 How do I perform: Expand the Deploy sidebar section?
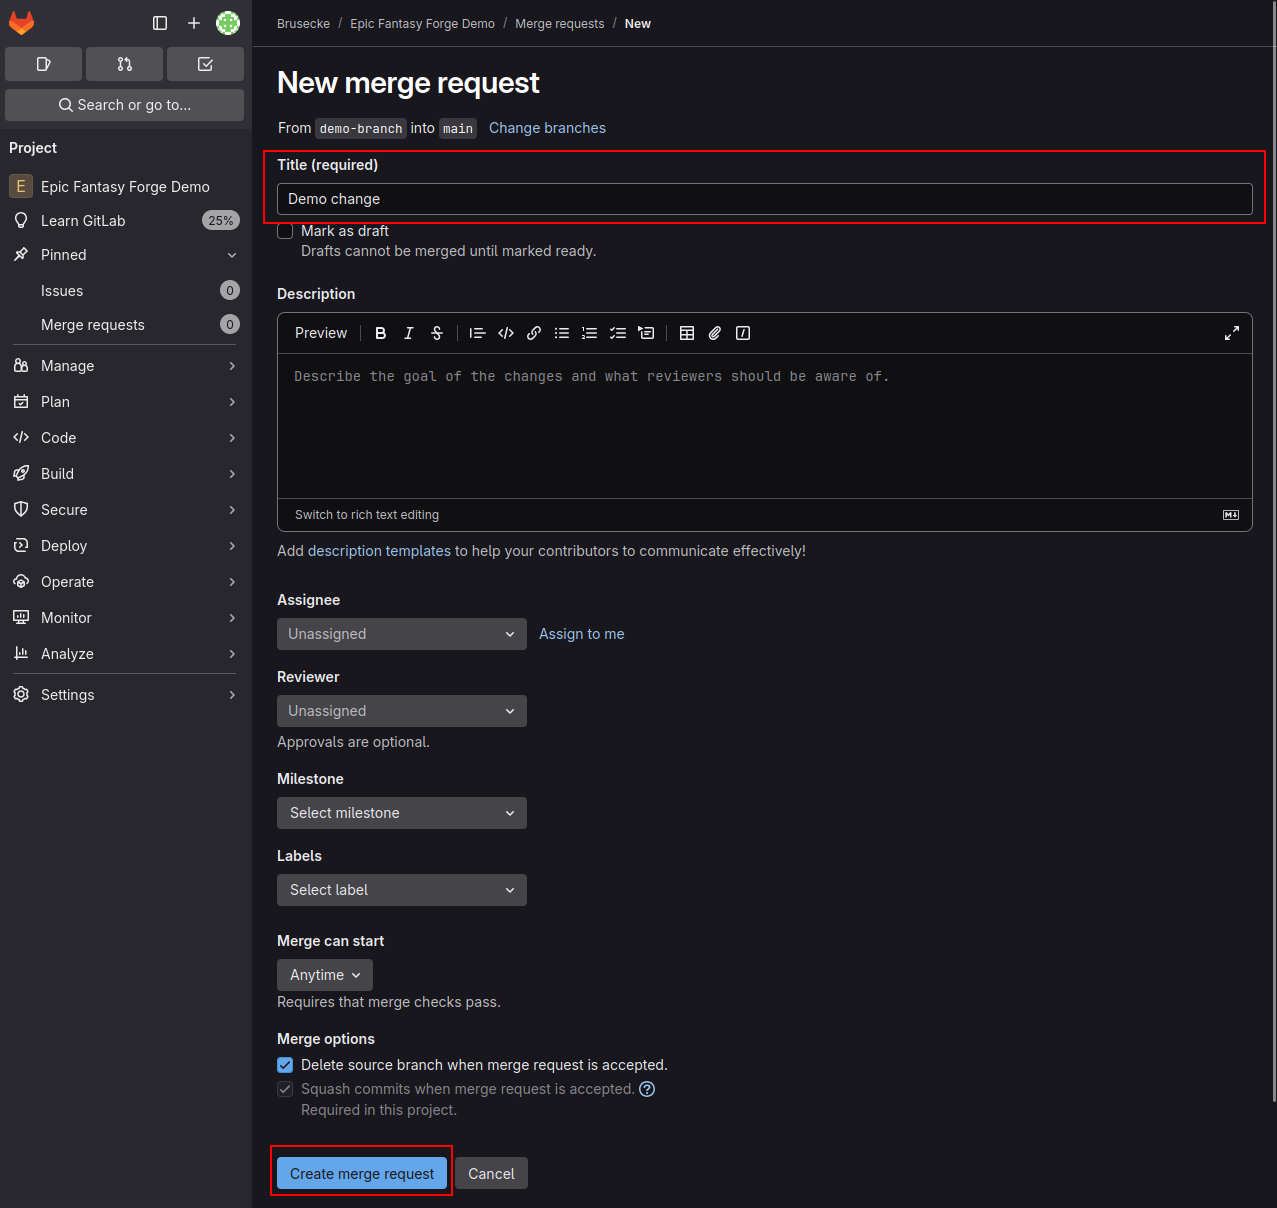(x=126, y=546)
